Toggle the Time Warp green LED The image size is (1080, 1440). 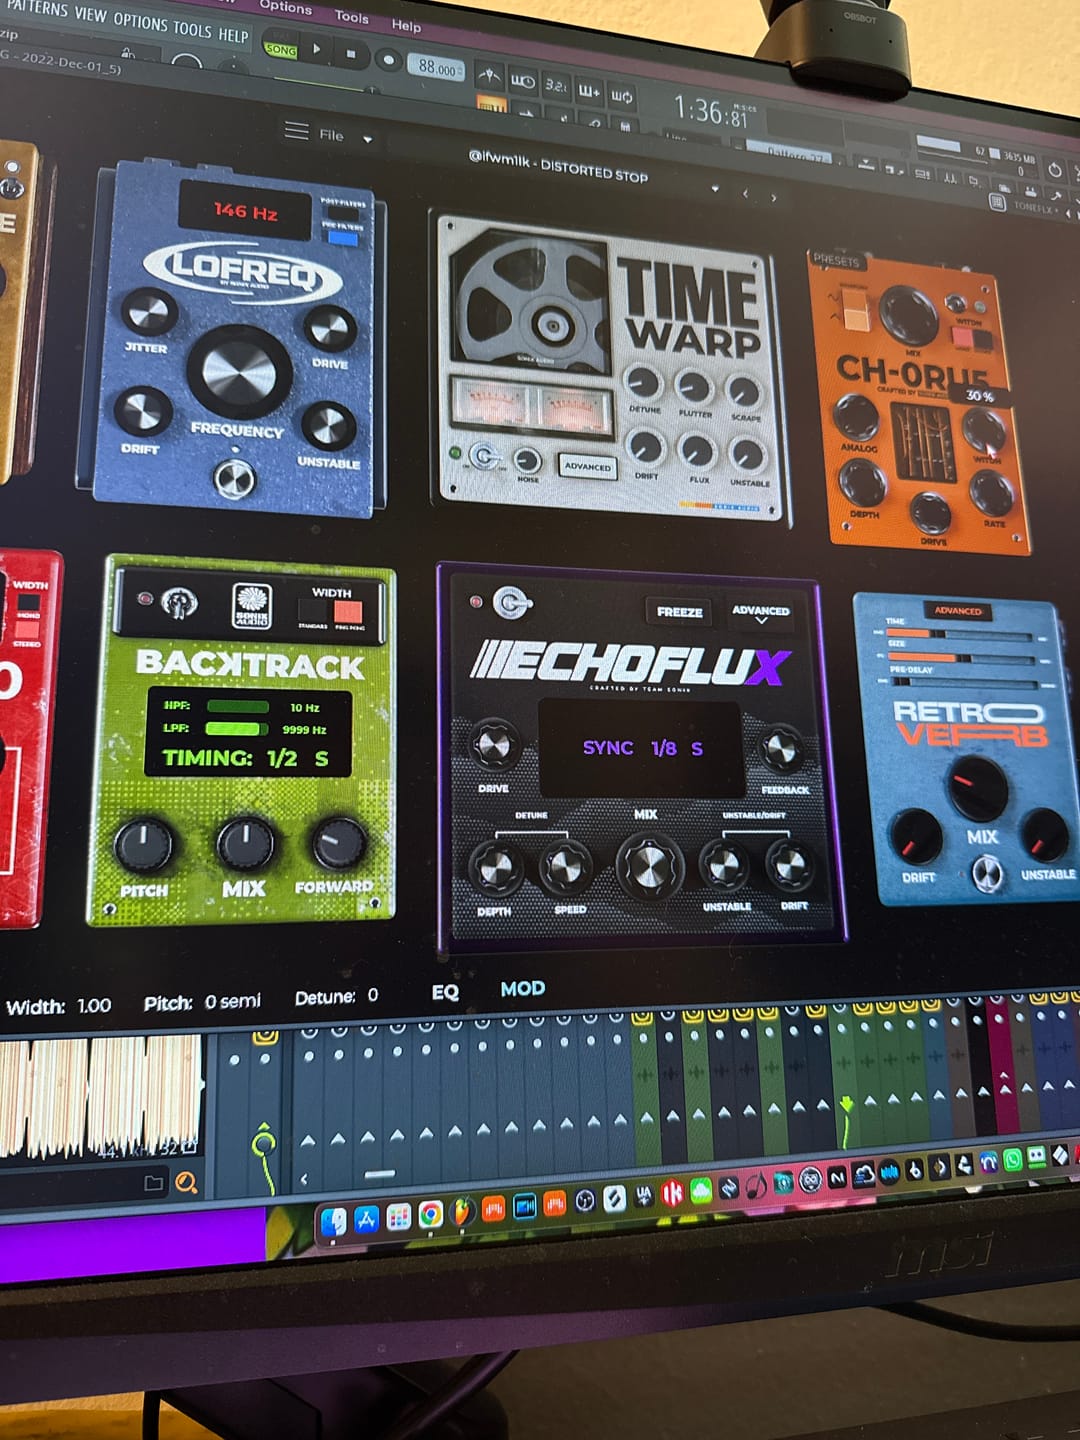click(455, 454)
